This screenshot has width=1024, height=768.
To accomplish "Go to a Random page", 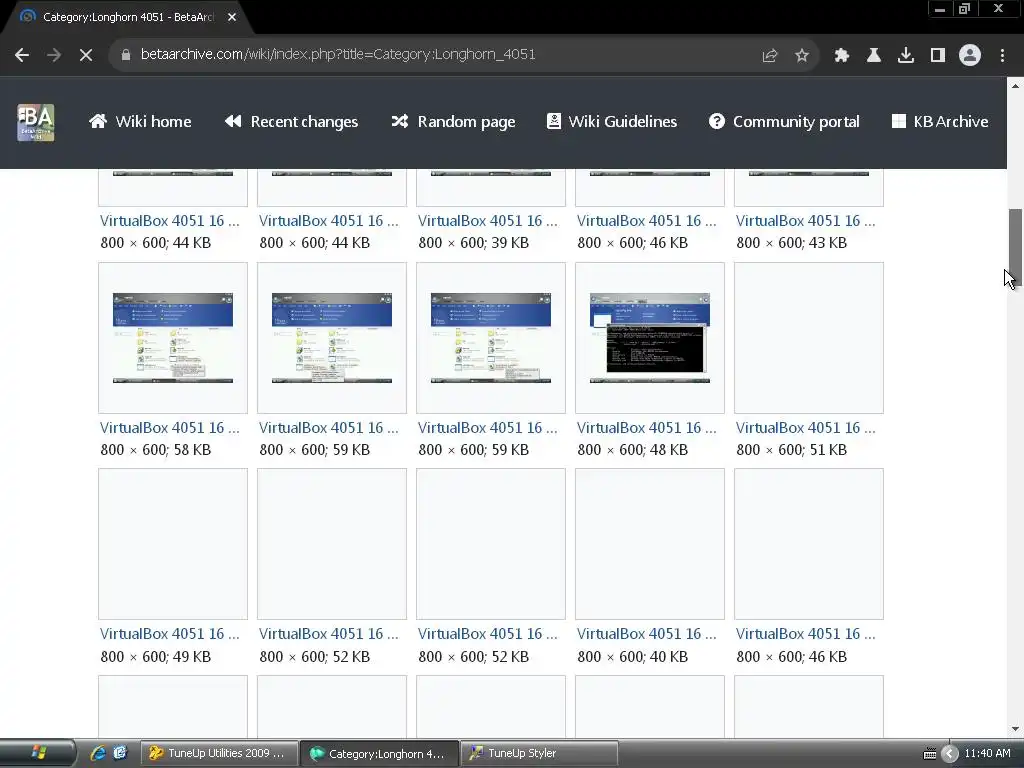I will coord(453,121).
